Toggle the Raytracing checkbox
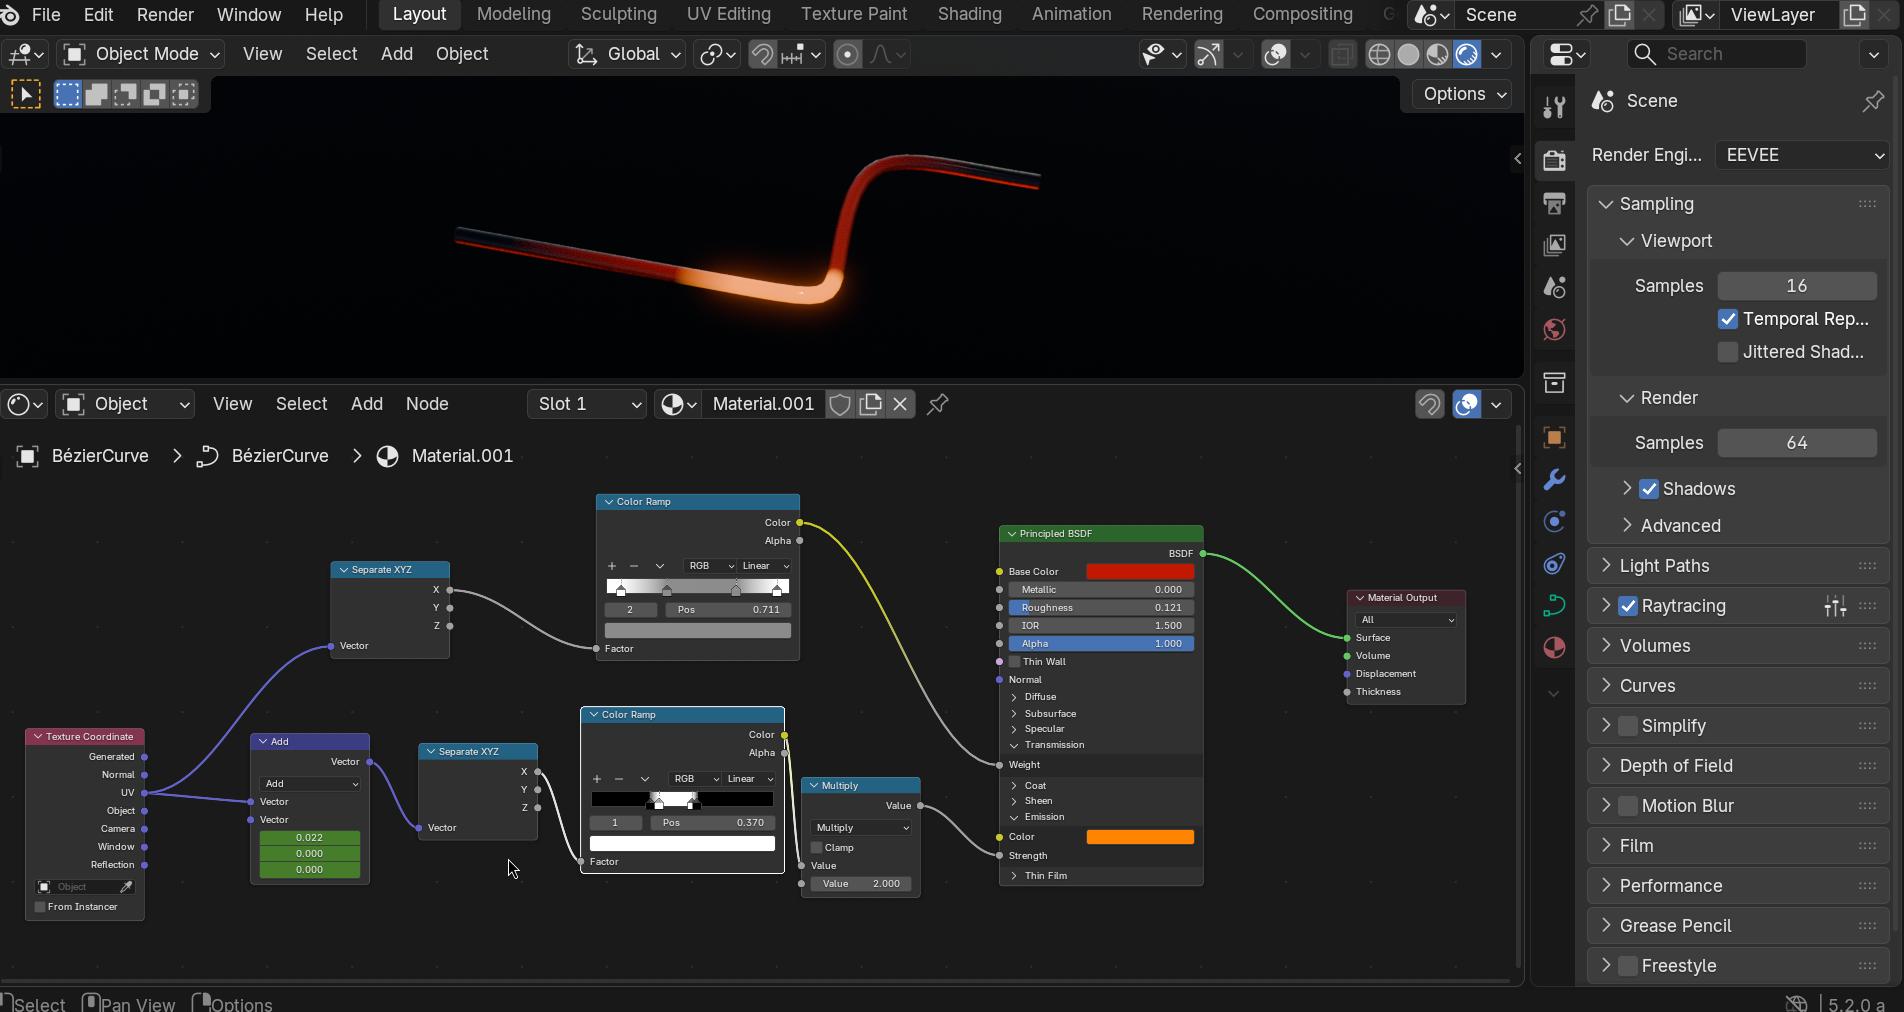 (x=1628, y=606)
